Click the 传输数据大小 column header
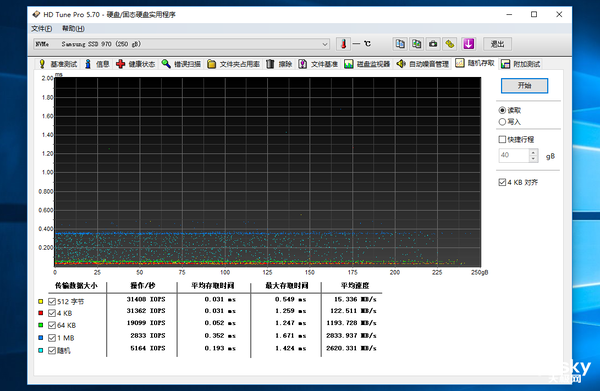600x391 pixels. pos(76,285)
